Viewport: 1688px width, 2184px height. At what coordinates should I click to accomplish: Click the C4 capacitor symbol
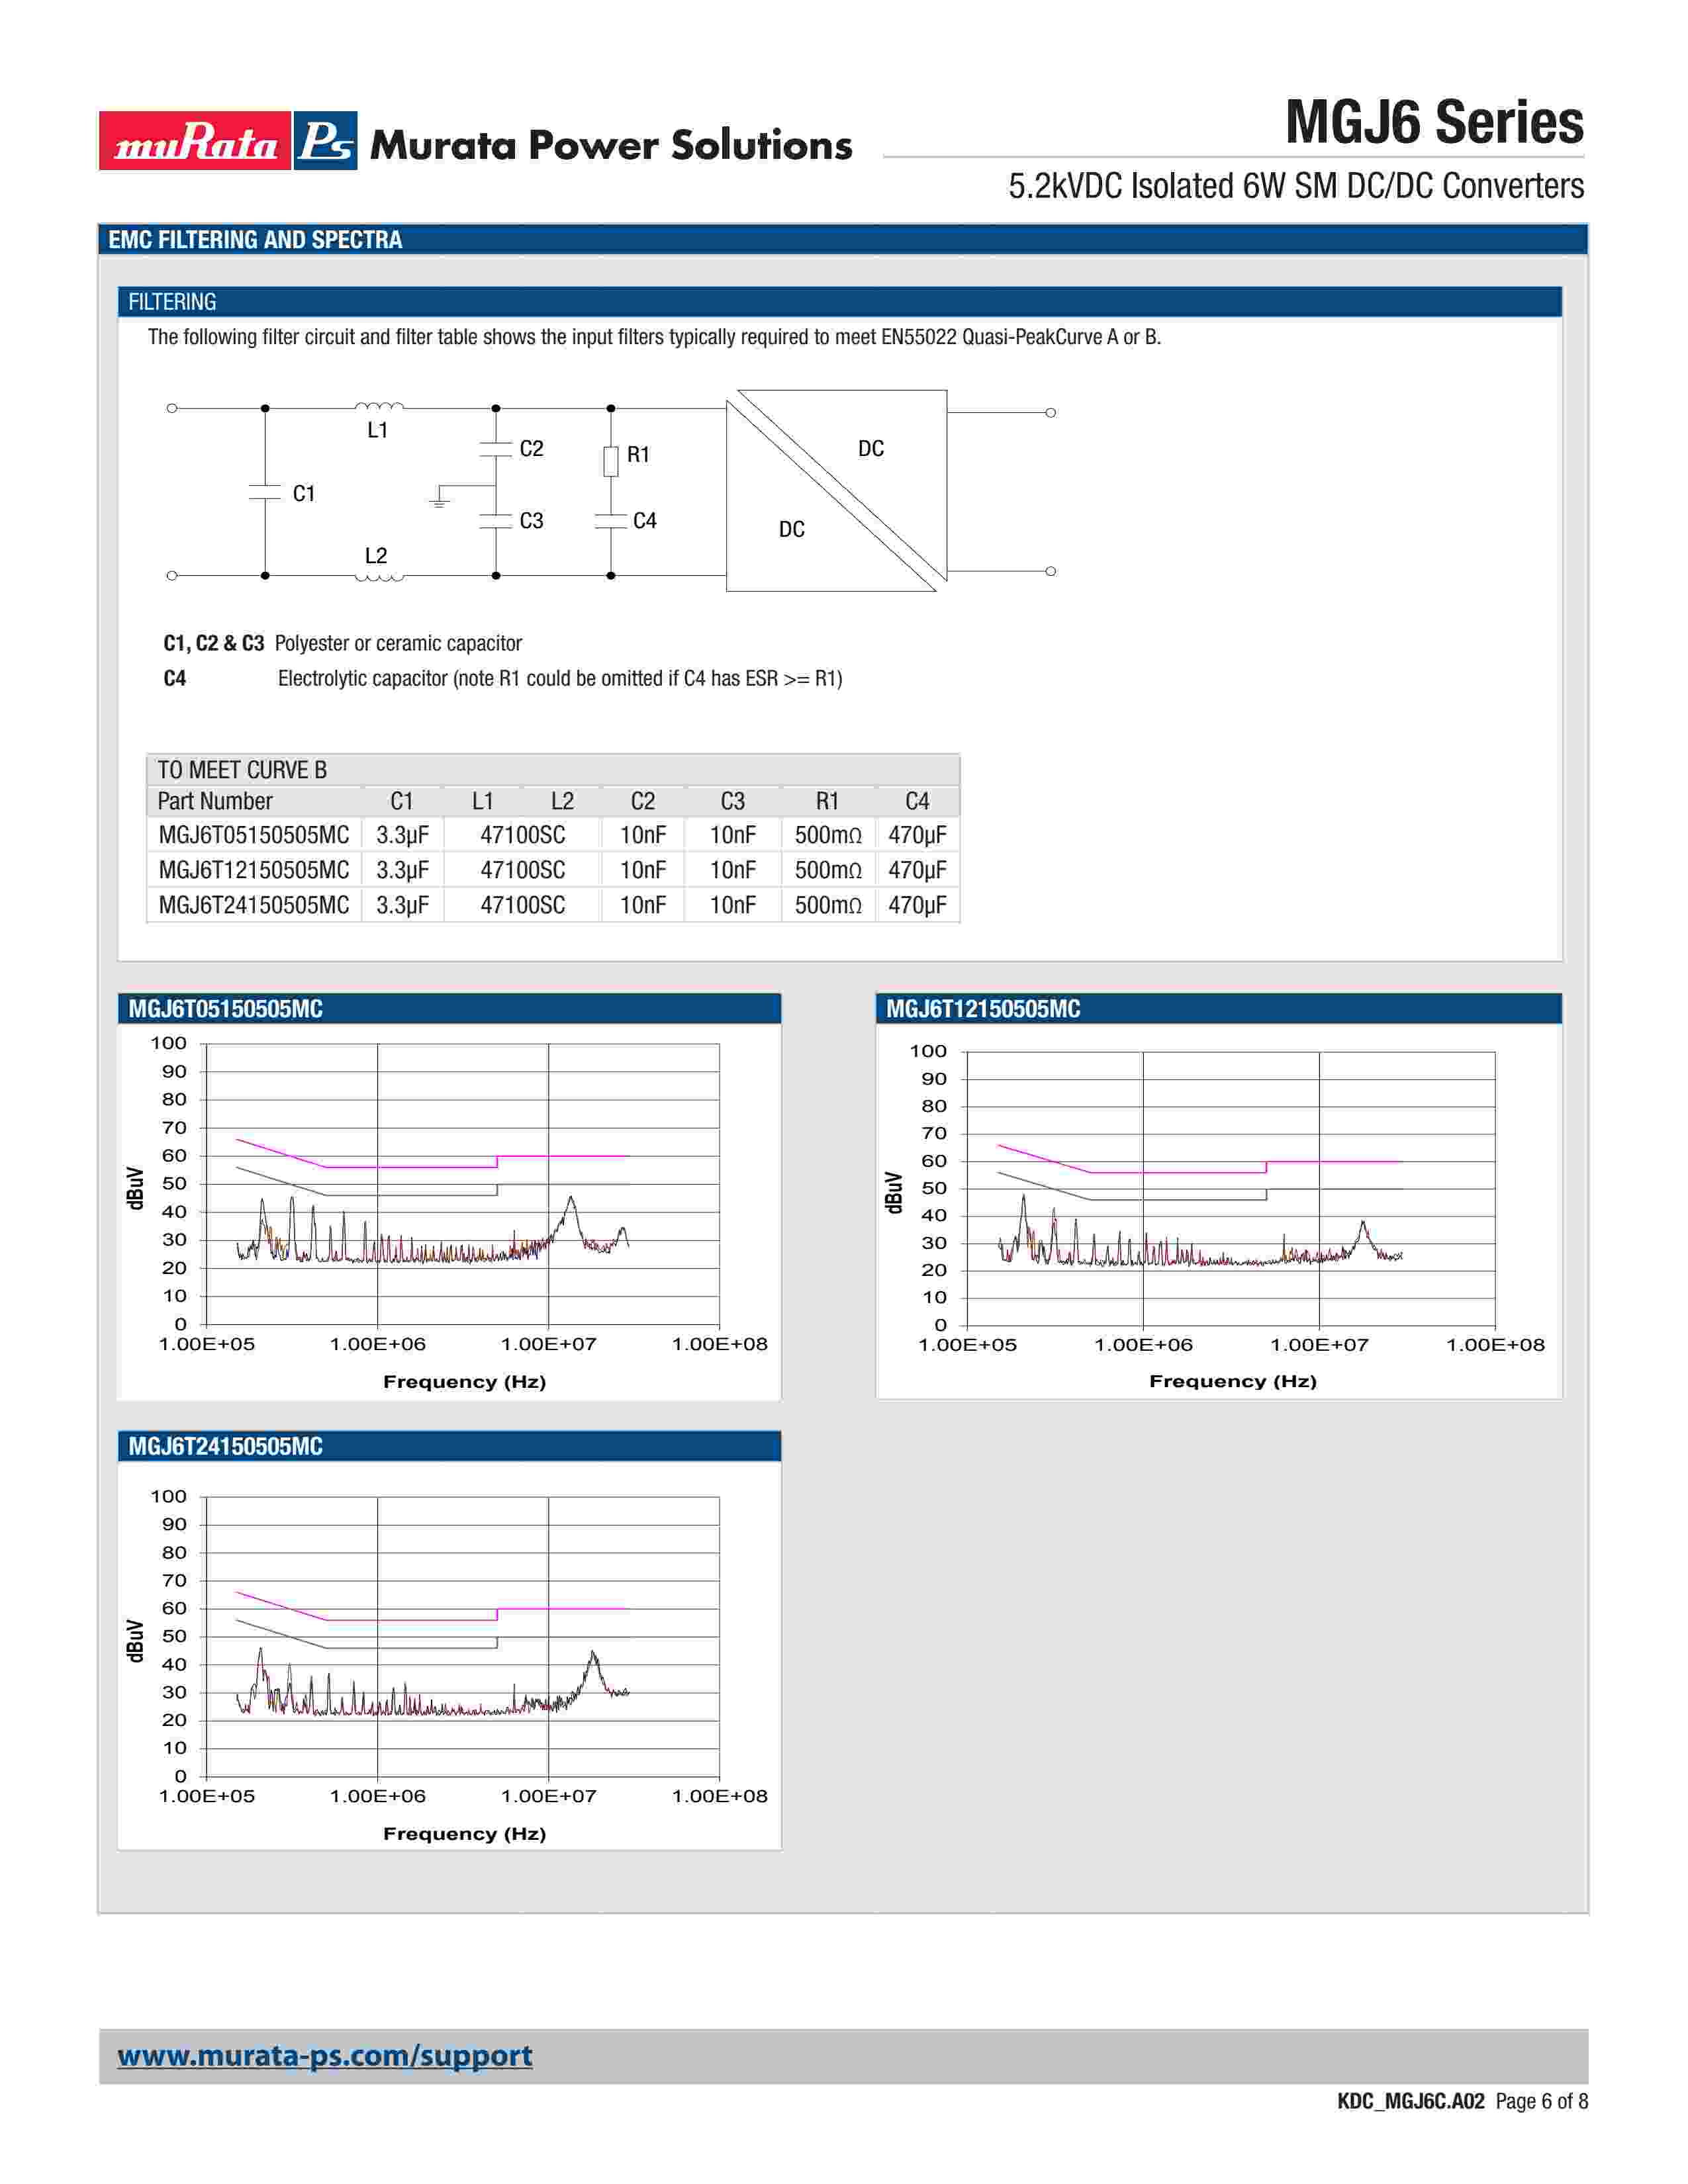click(611, 520)
